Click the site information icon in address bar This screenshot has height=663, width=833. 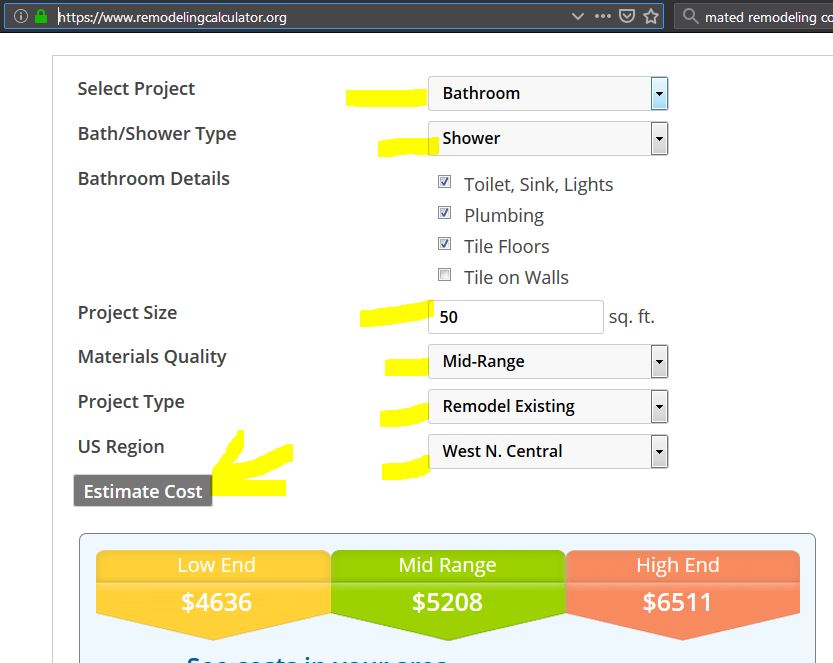[x=20, y=16]
